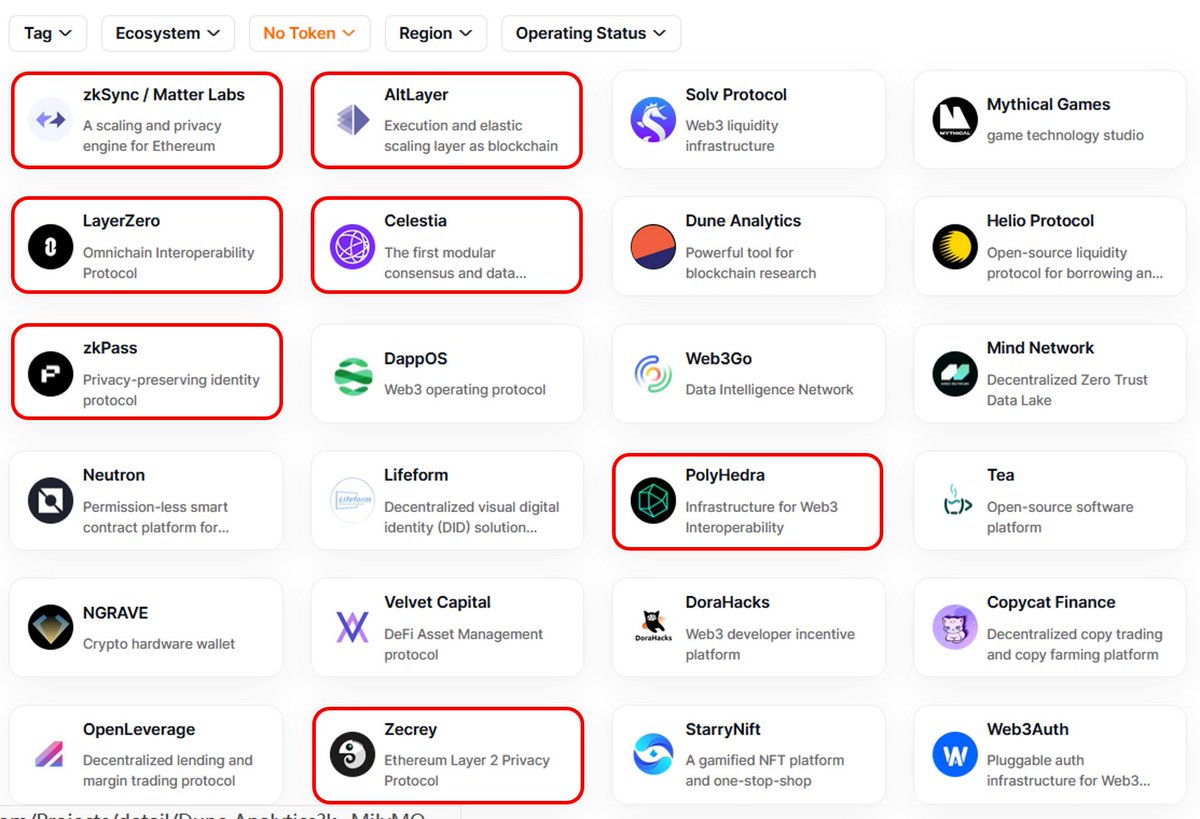Open the zkSync / Matter Labs title link

click(164, 95)
